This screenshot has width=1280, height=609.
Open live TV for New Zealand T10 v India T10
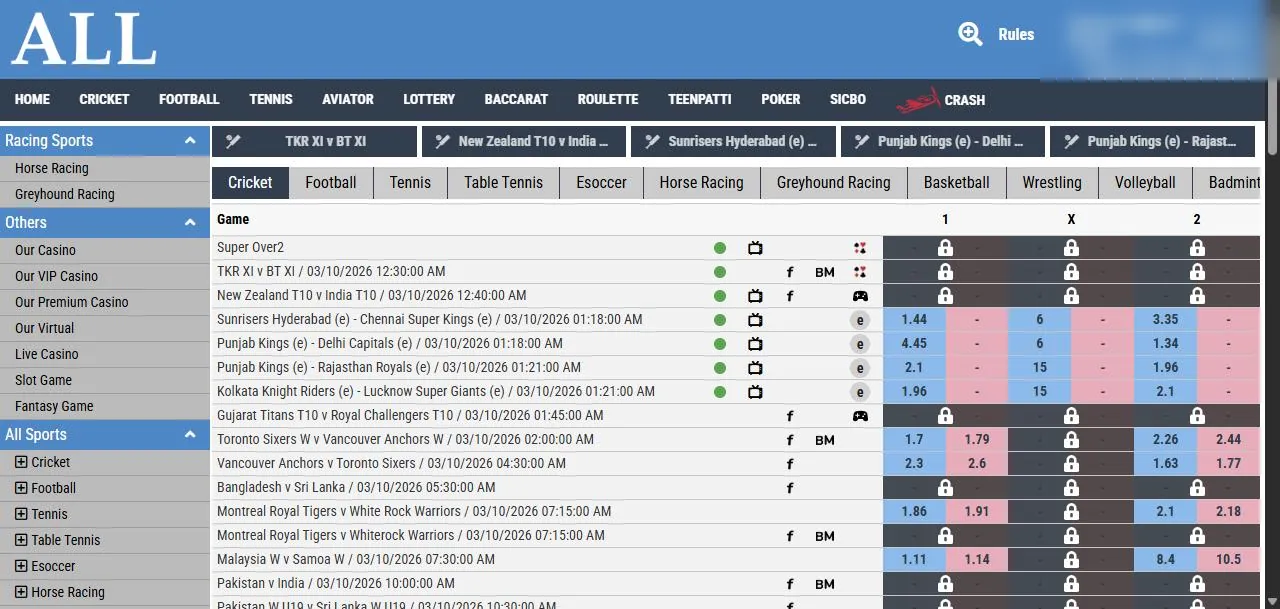pyautogui.click(x=755, y=296)
